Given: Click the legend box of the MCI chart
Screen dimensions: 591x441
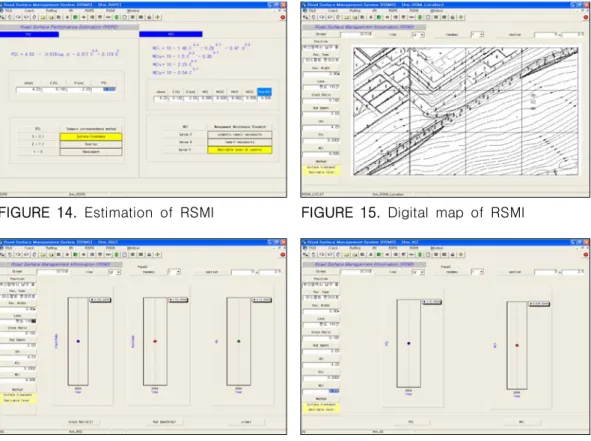Looking at the screenshot, I should click(539, 304).
